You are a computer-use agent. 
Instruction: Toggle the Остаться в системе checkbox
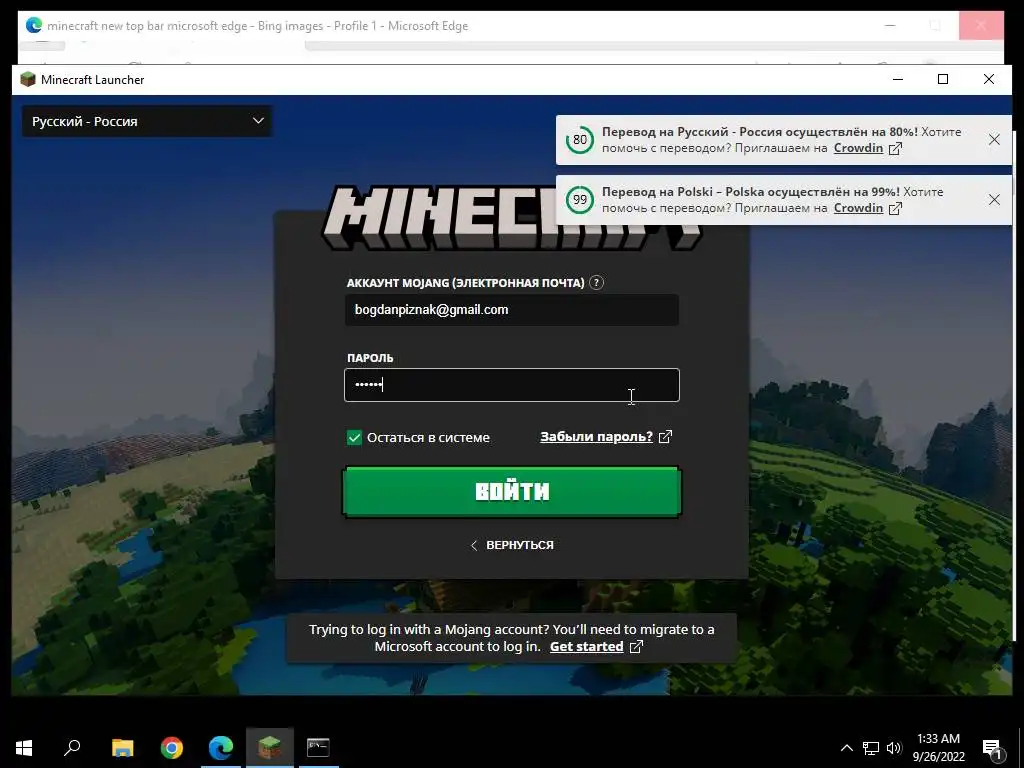[354, 438]
